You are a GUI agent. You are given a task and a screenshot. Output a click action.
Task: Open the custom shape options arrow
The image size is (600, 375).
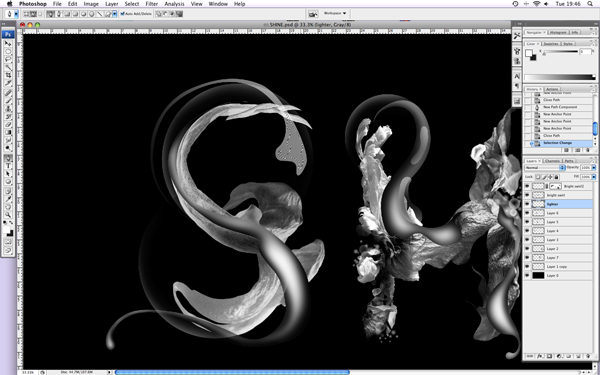(114, 14)
